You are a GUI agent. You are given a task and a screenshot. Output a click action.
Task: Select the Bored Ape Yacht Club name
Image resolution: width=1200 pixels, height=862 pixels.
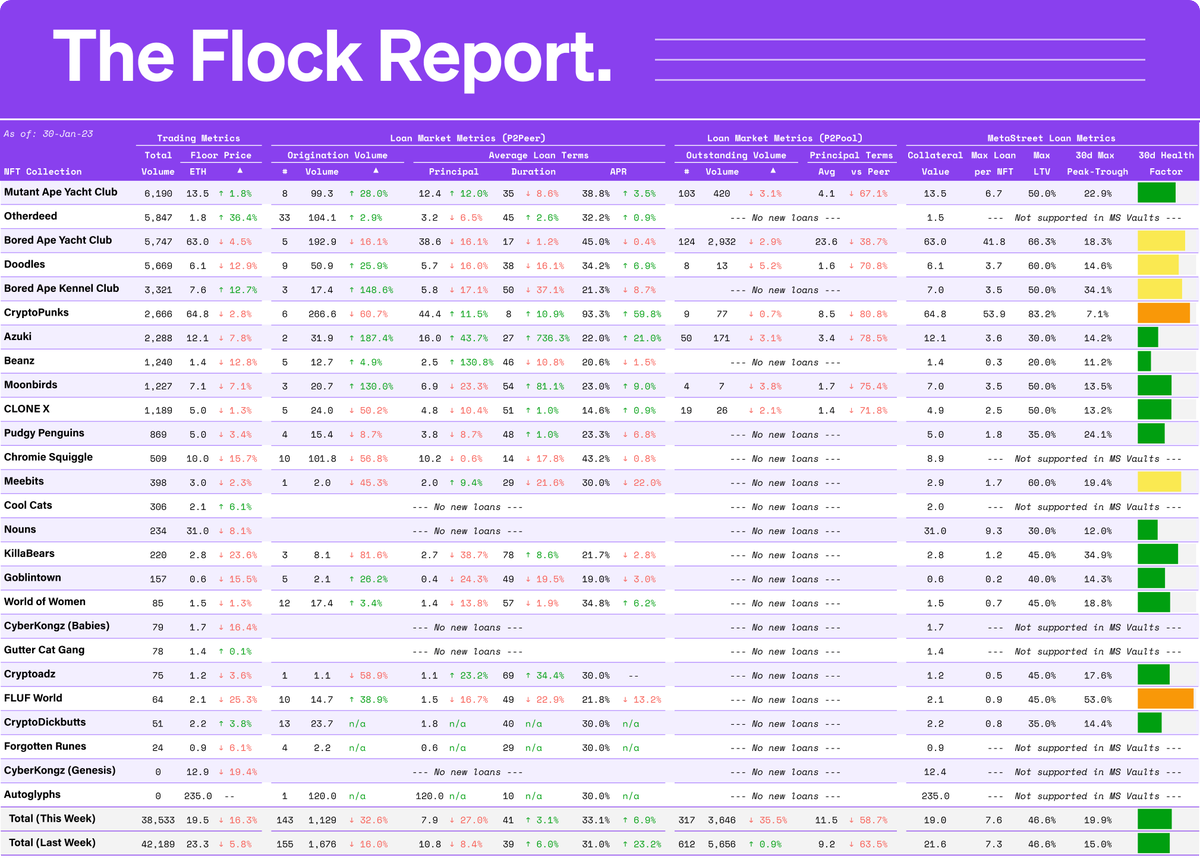pos(58,240)
